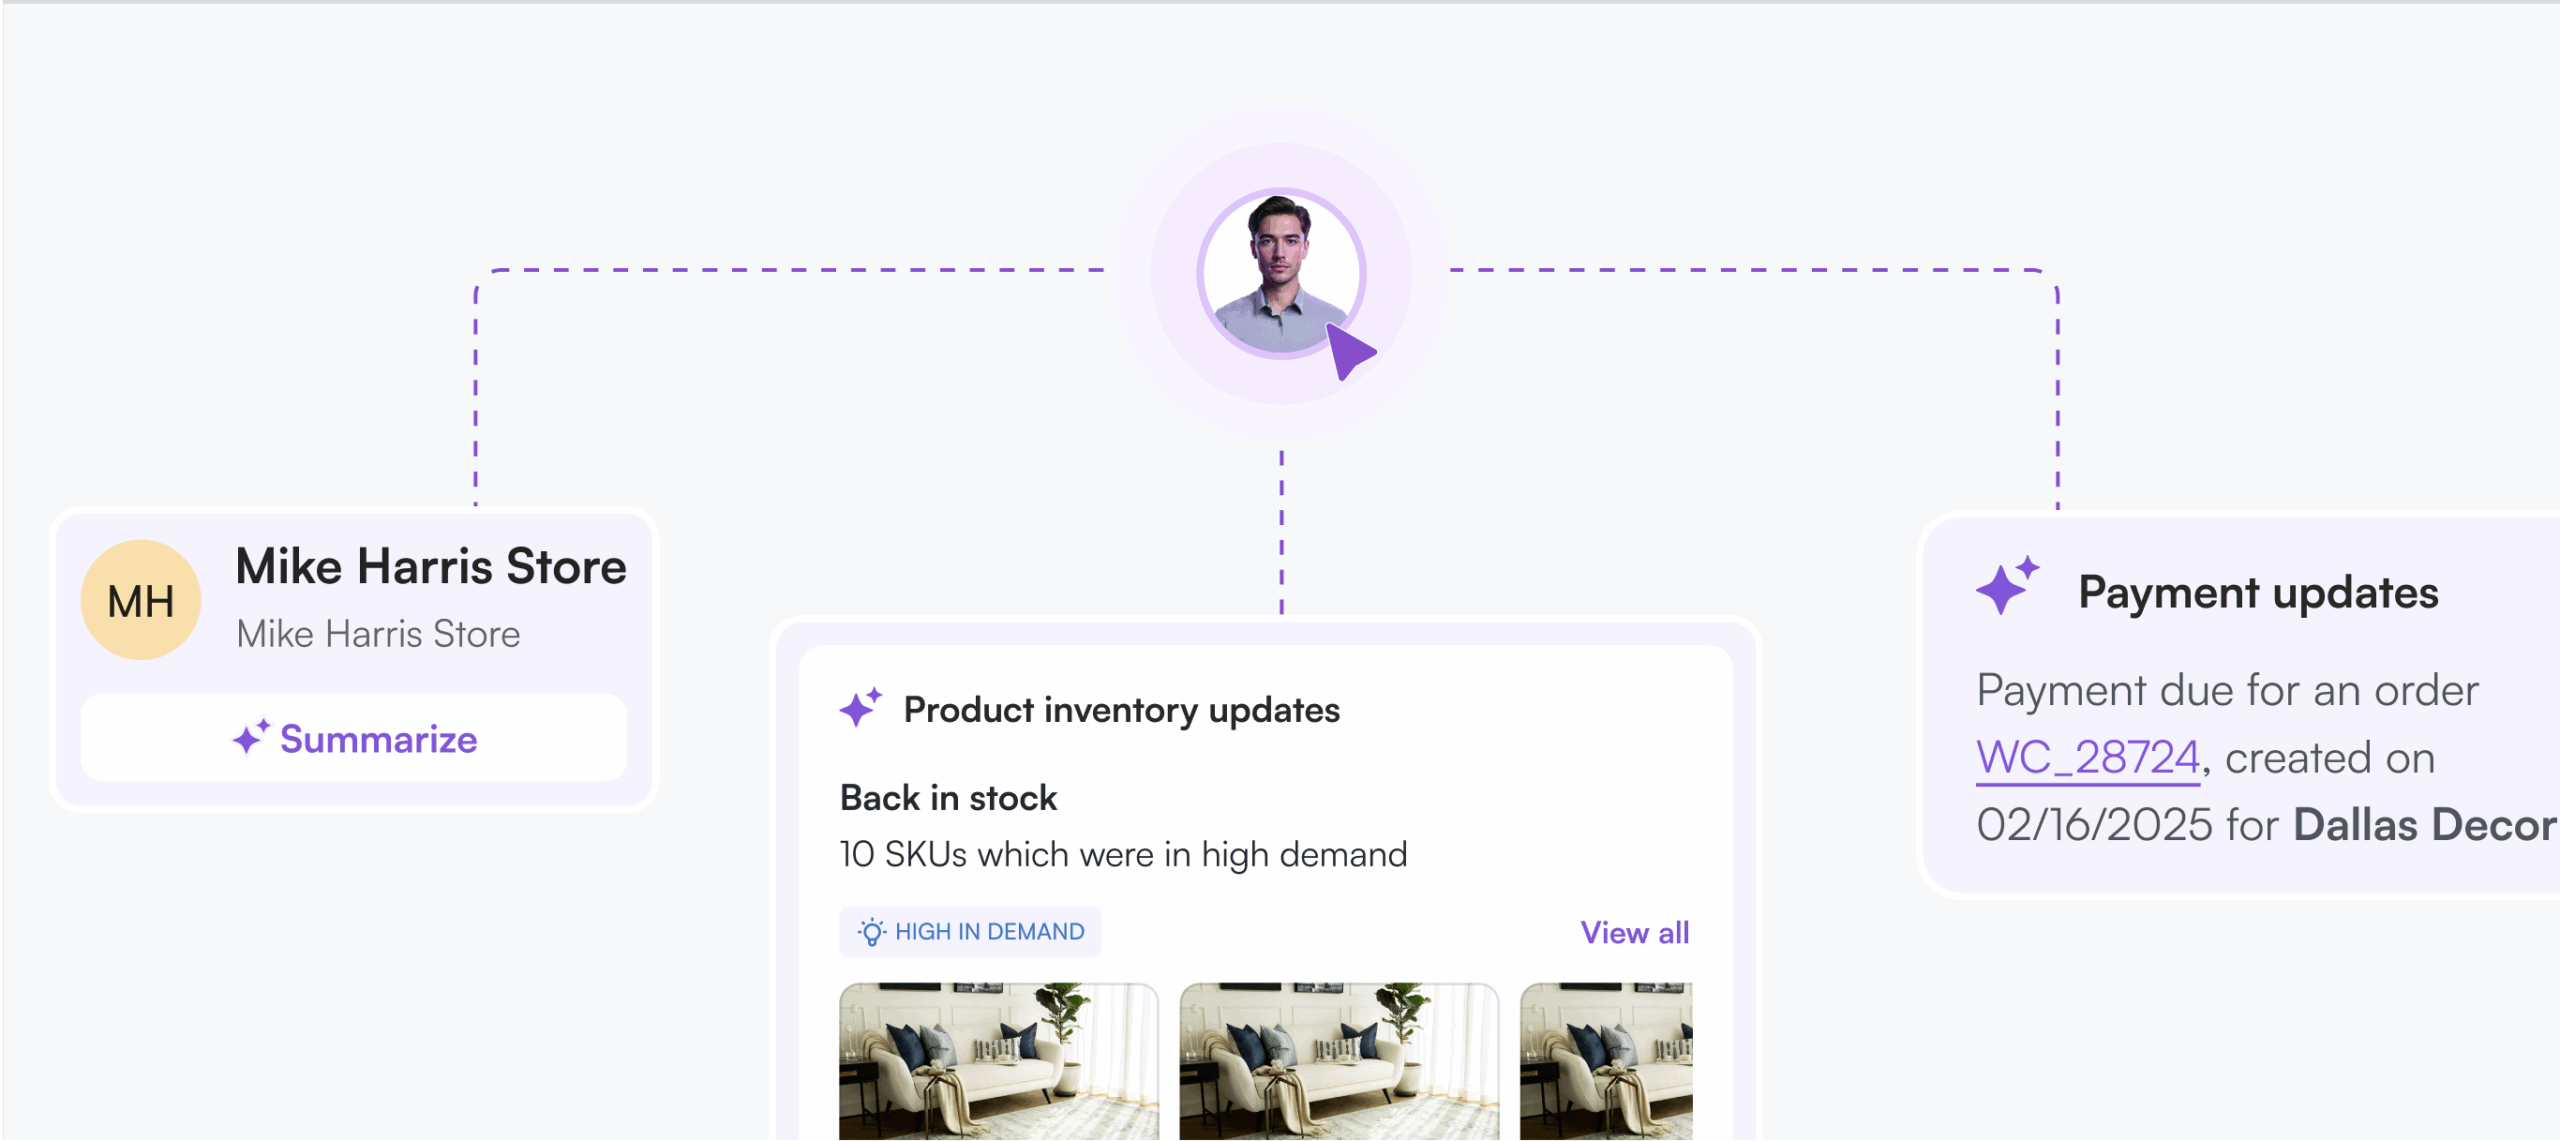2560x1141 pixels.
Task: Open order link WC_28724
Action: pos(2088,757)
